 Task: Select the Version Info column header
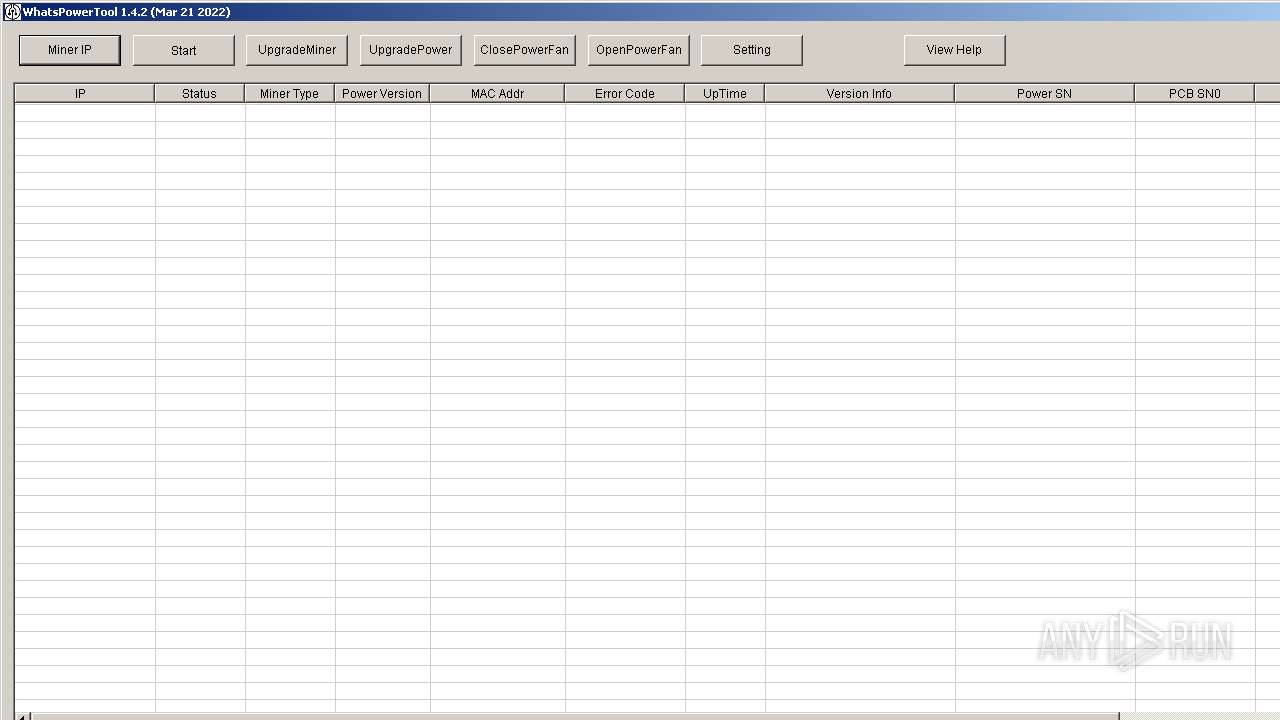[x=859, y=93]
